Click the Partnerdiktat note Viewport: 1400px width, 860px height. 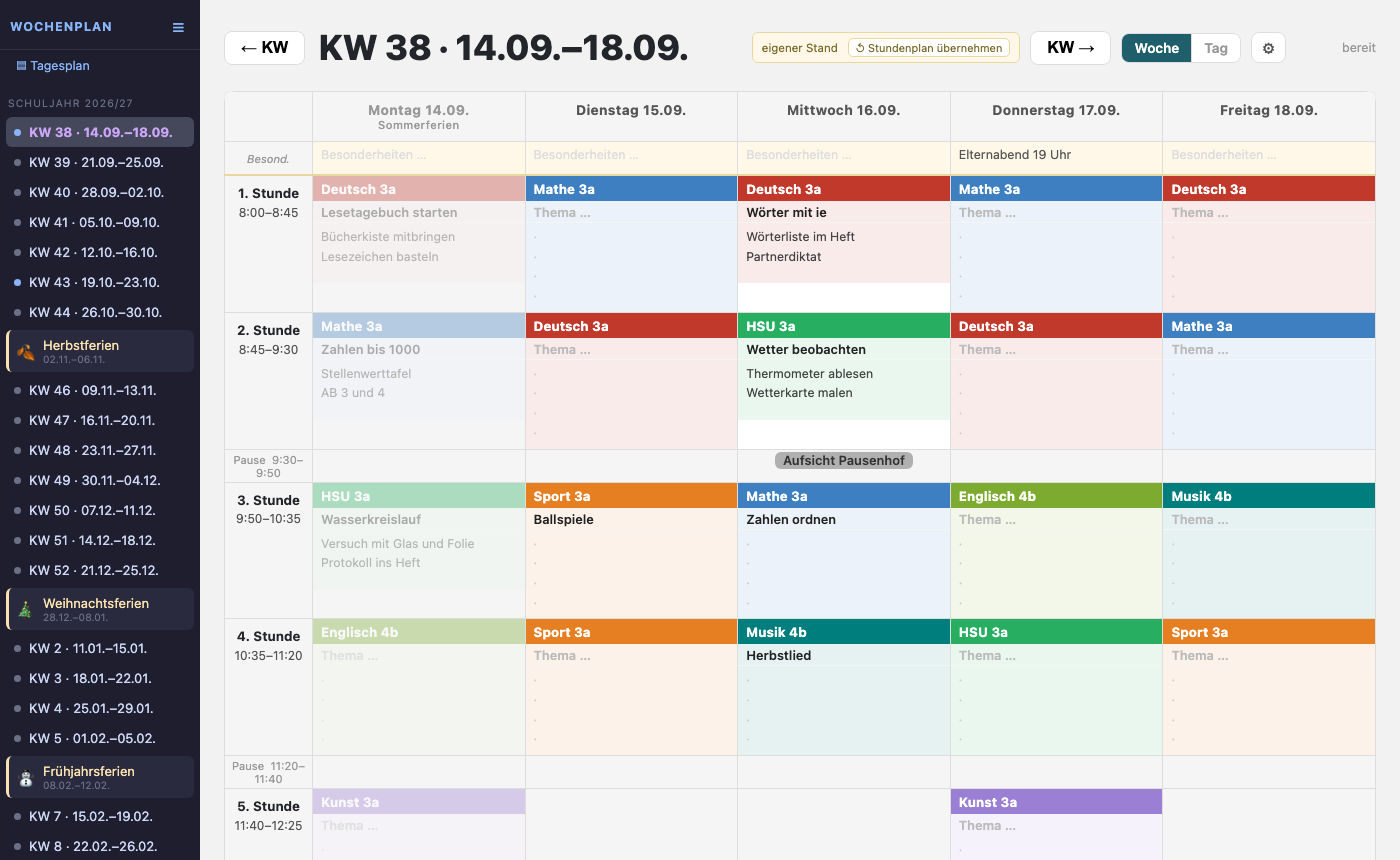point(784,257)
